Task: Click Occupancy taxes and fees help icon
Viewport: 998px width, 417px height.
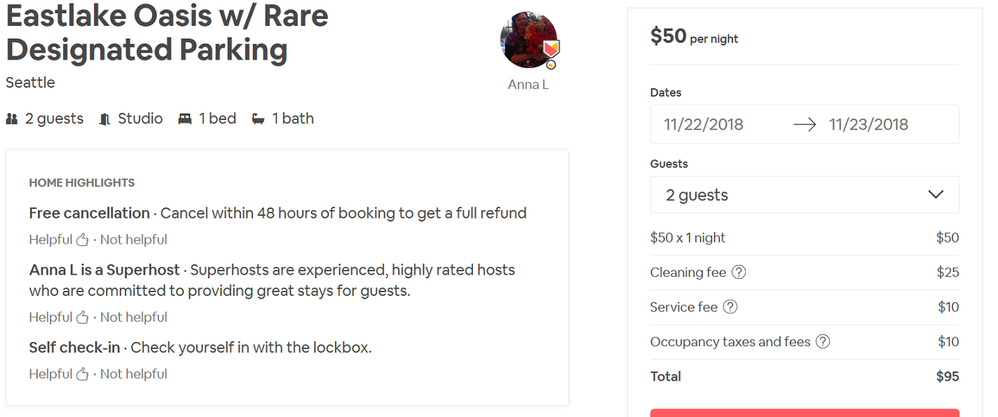Action: (823, 342)
